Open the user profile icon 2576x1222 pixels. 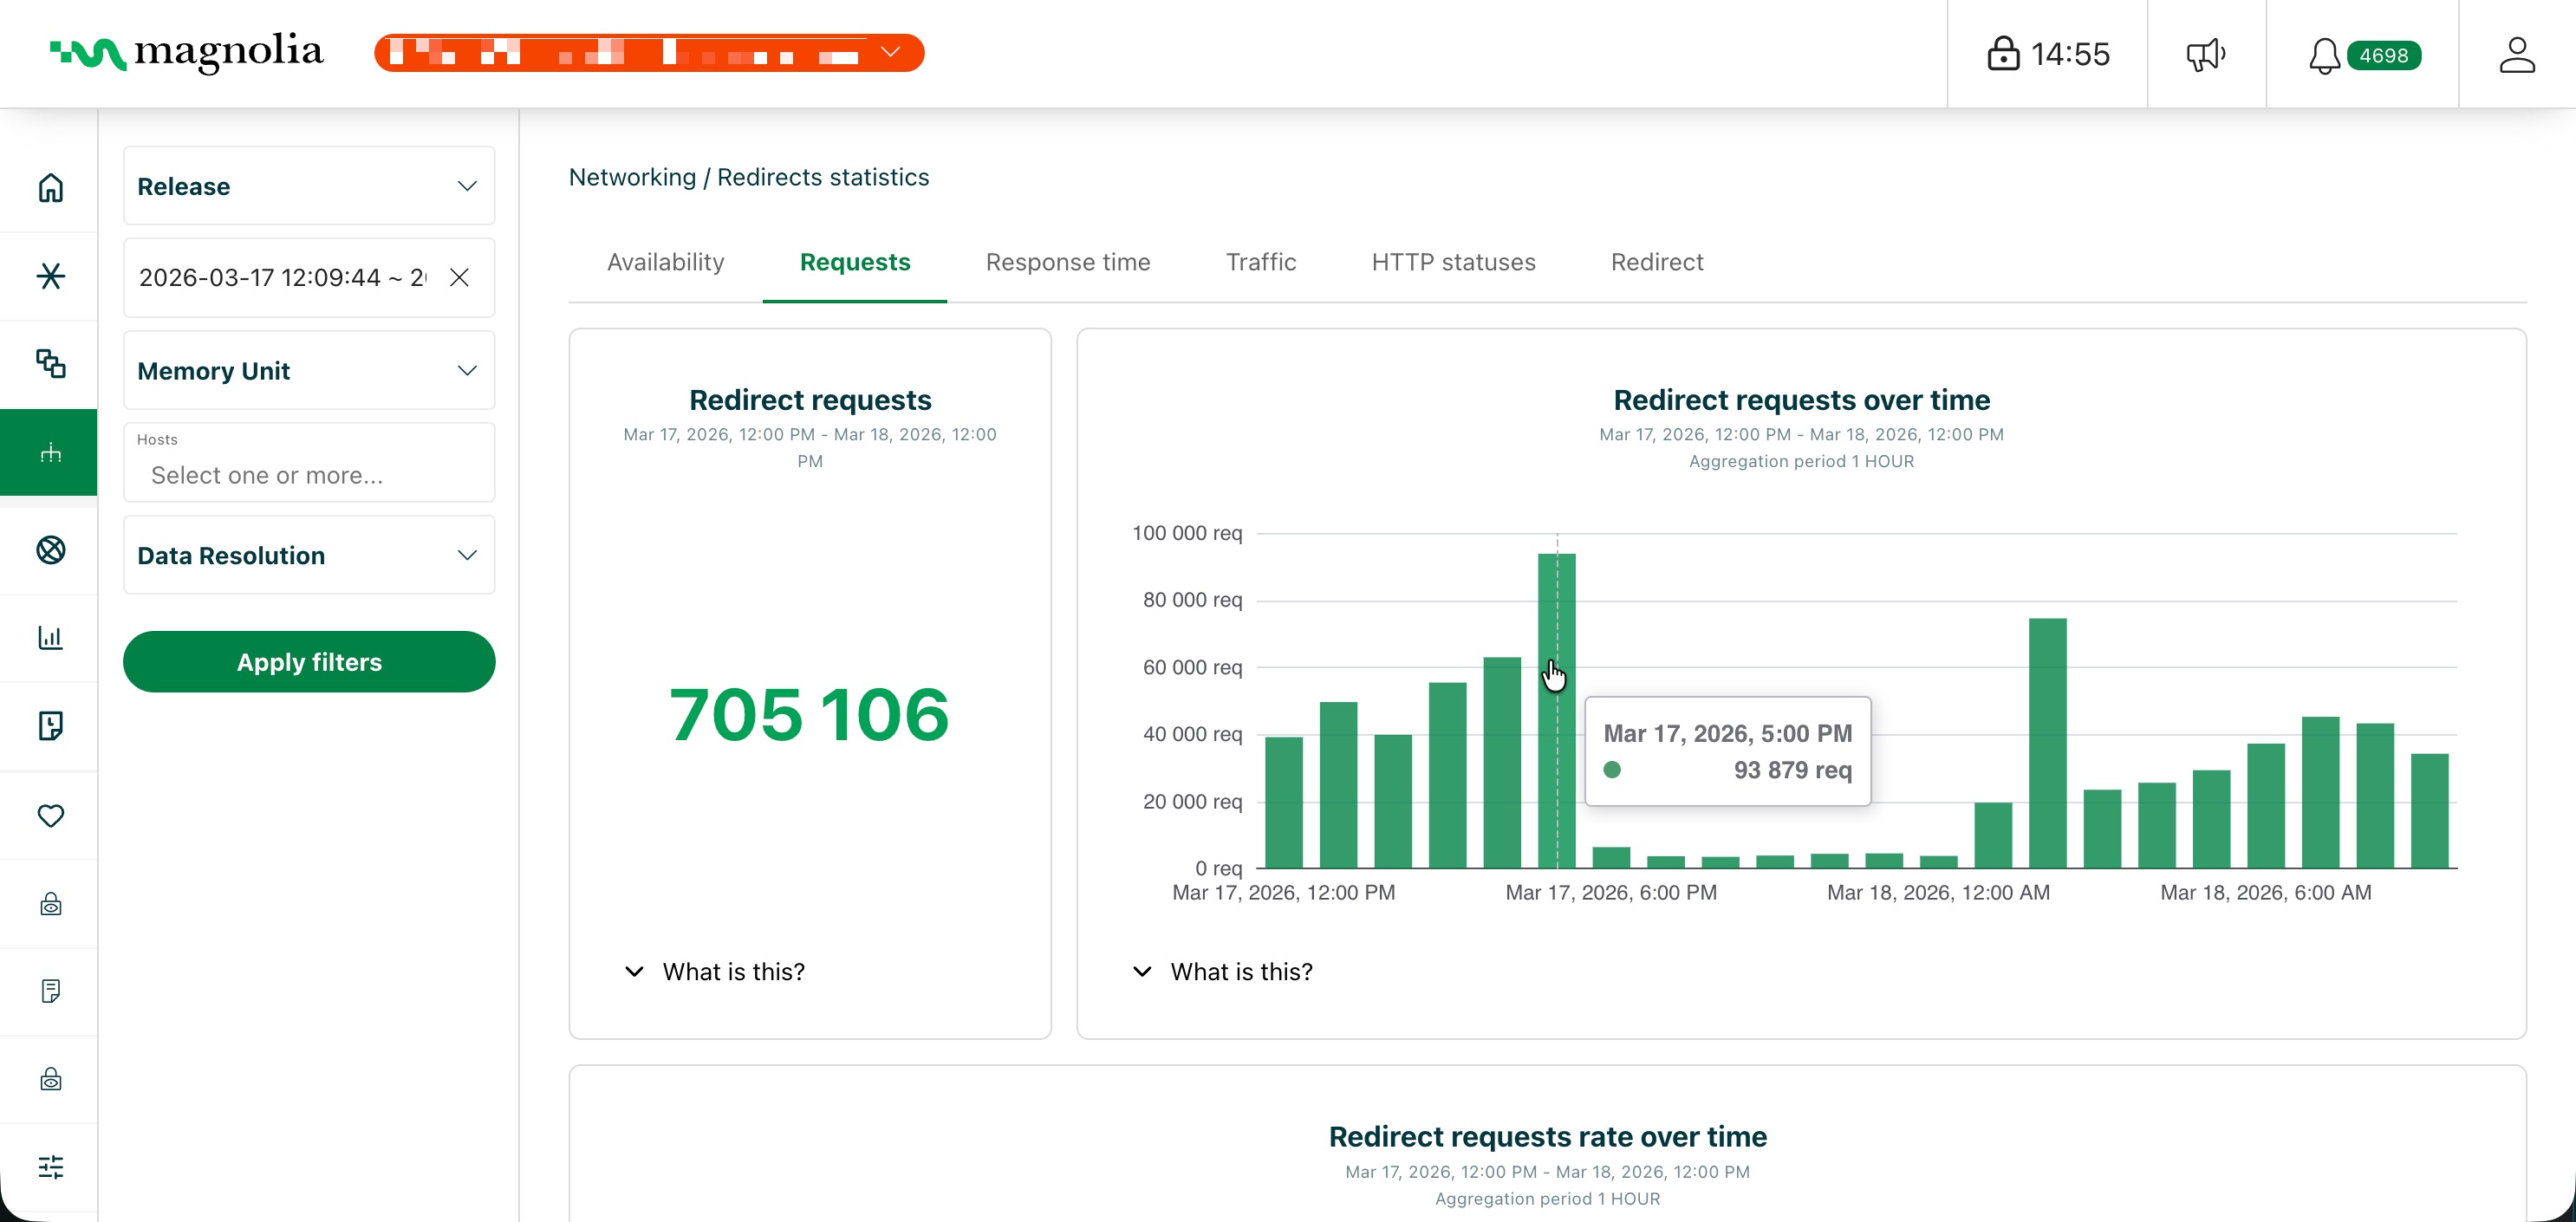(x=2516, y=54)
